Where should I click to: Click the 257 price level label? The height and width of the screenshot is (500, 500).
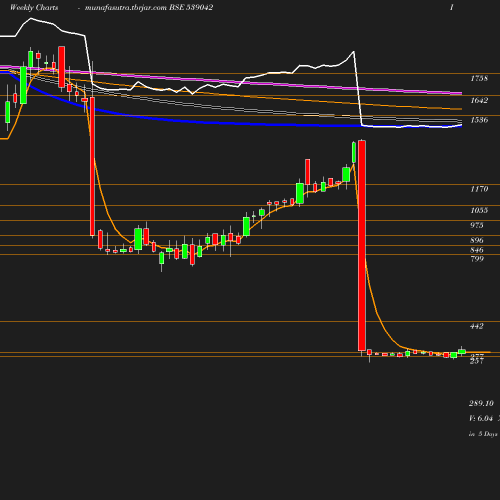(477, 361)
